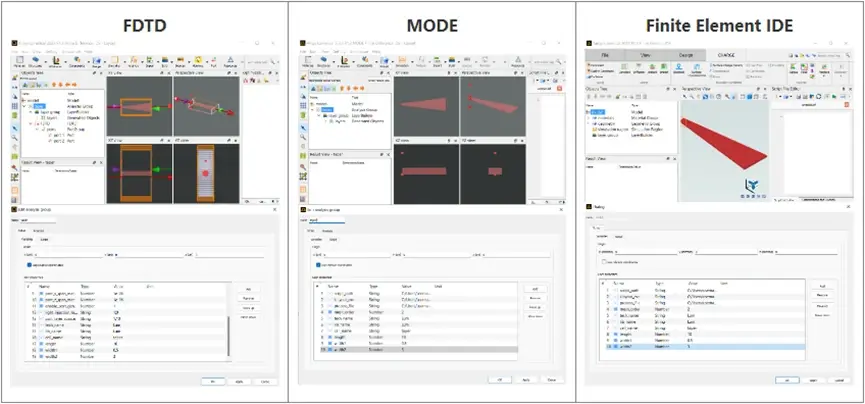Select port 2 in FDTD objects tree
Screen dimensions: 865x404
[59, 141]
